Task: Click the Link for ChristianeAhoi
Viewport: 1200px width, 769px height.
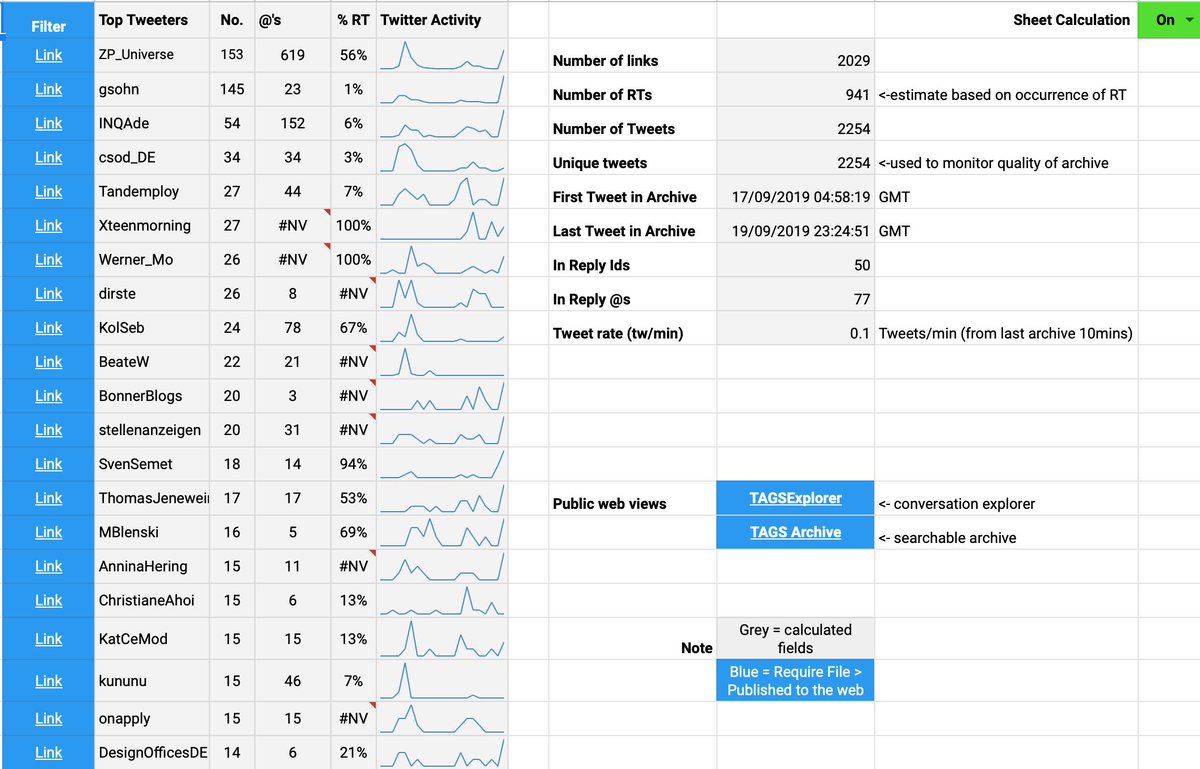Action: coord(48,600)
